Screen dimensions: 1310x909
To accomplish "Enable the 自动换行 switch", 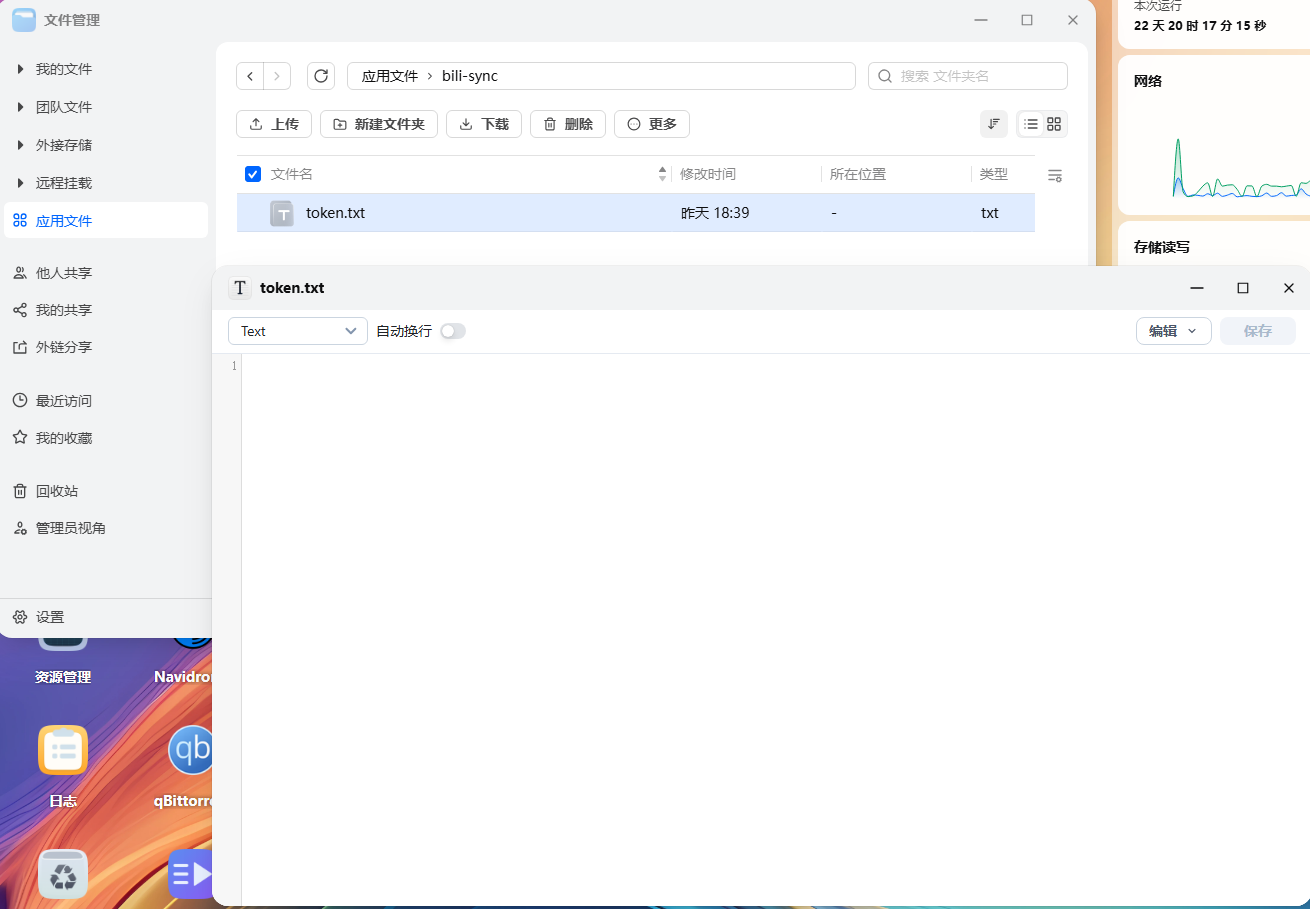I will (x=453, y=331).
